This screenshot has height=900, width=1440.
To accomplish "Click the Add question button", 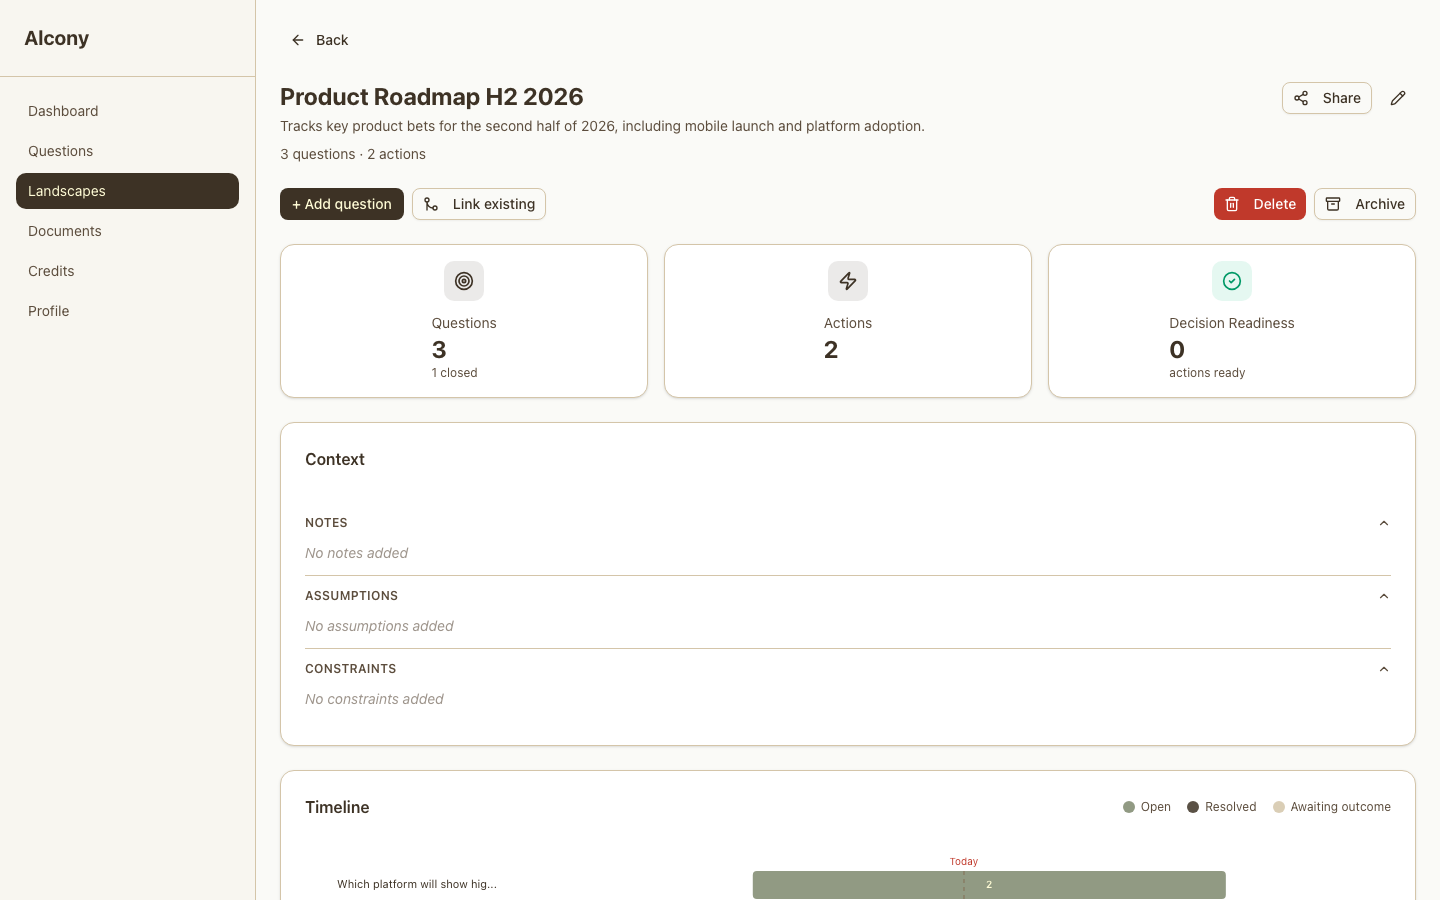I will coord(342,204).
